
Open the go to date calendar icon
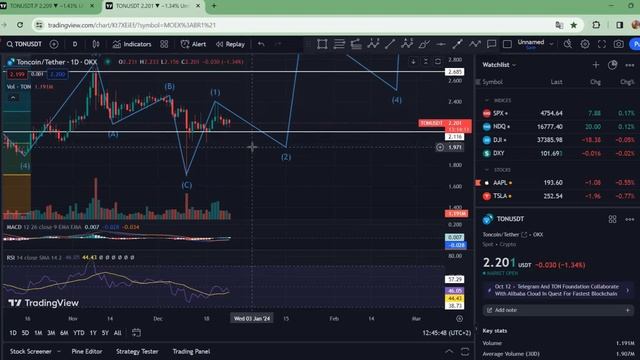coord(136,333)
